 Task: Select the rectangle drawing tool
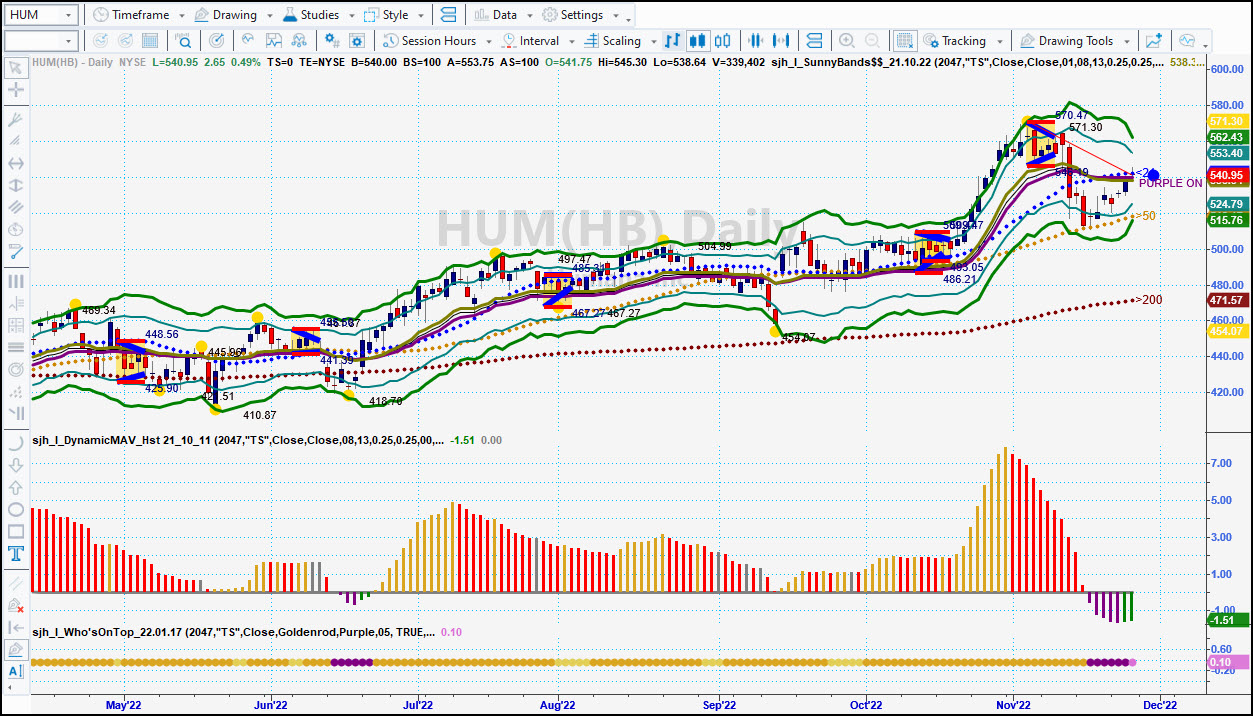click(16, 531)
